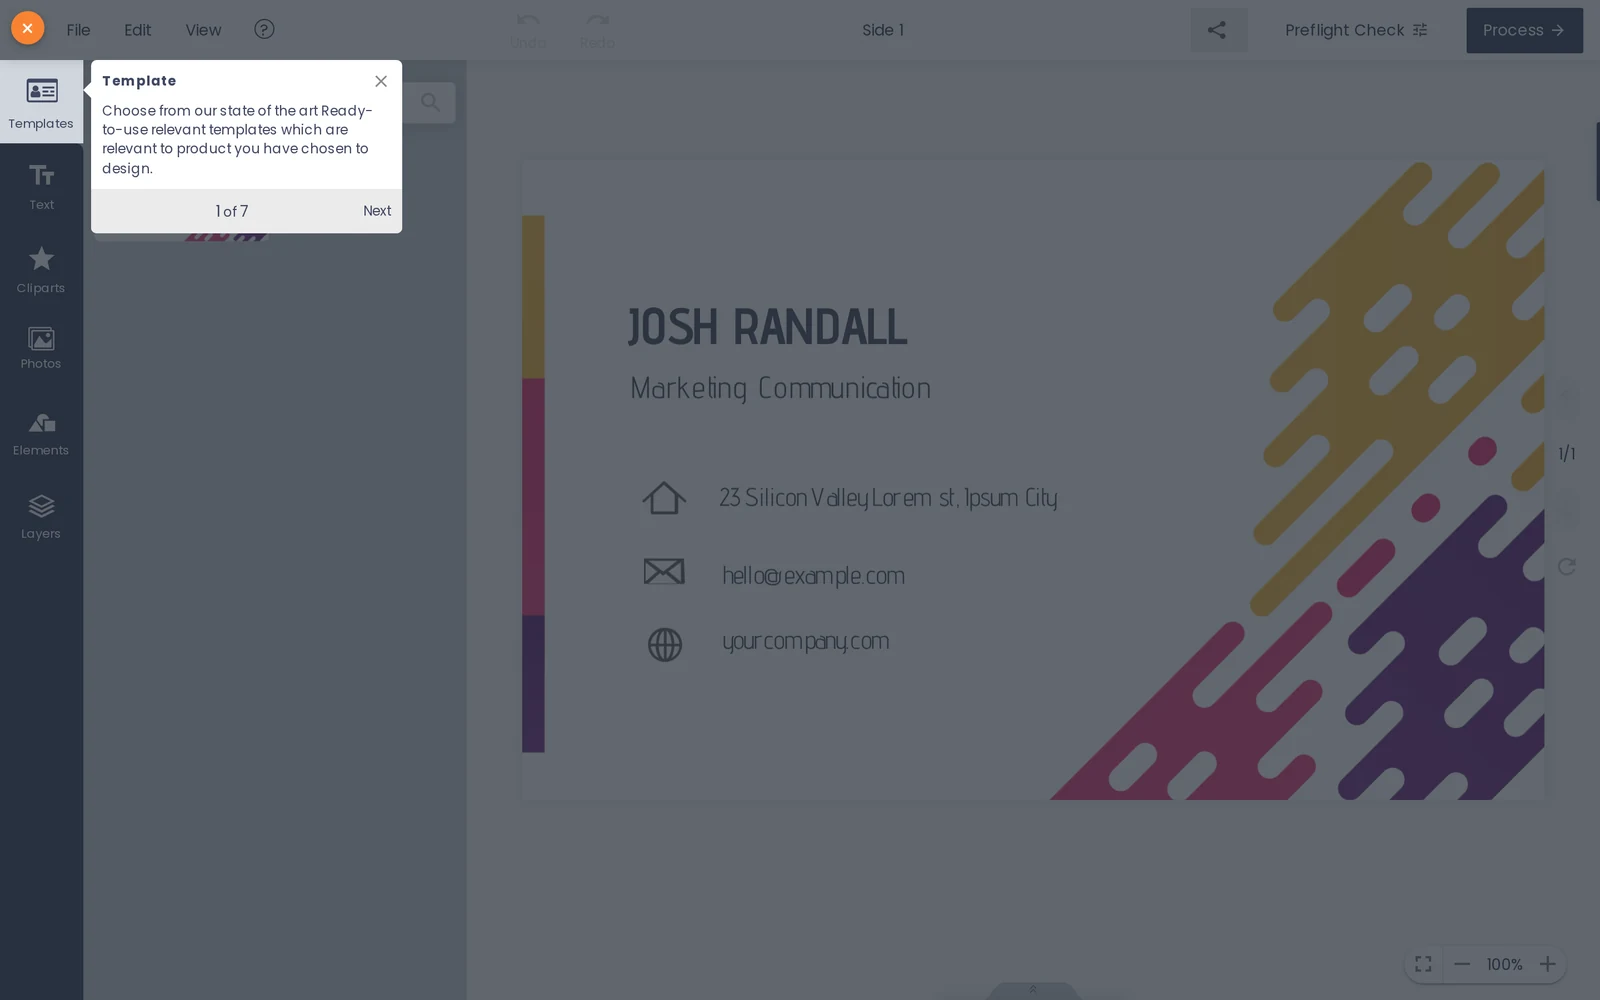
Task: Click the Process button
Action: click(1524, 30)
